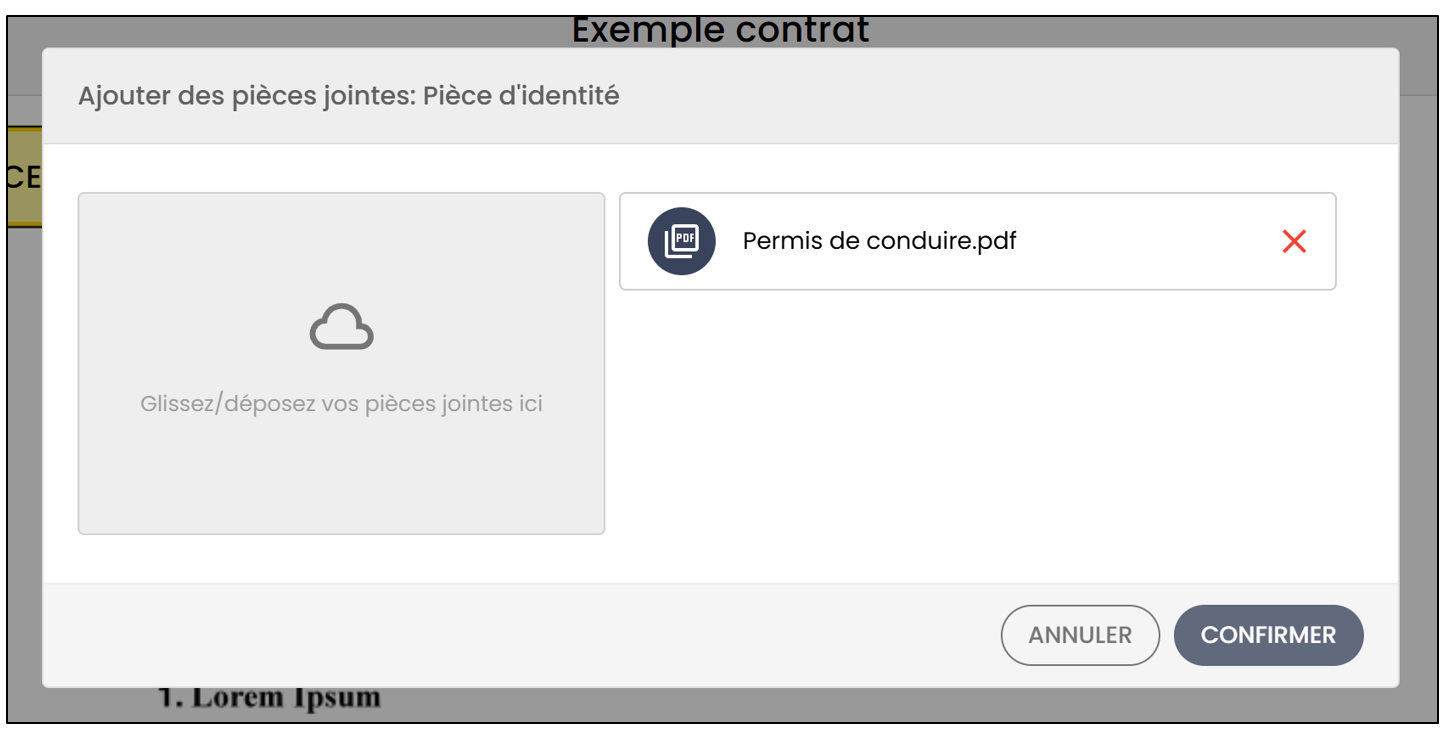
Task: Click the dialog footer bar left of ANNULER
Action: coord(520,635)
